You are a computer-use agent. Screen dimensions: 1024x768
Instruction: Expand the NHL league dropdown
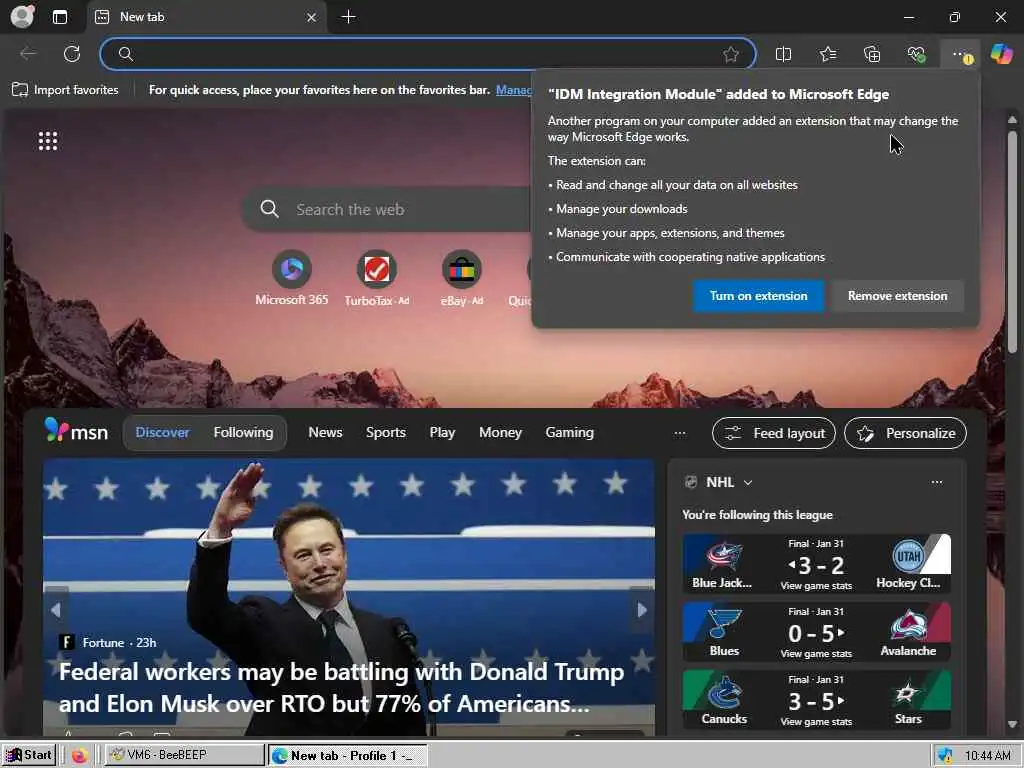click(x=748, y=483)
